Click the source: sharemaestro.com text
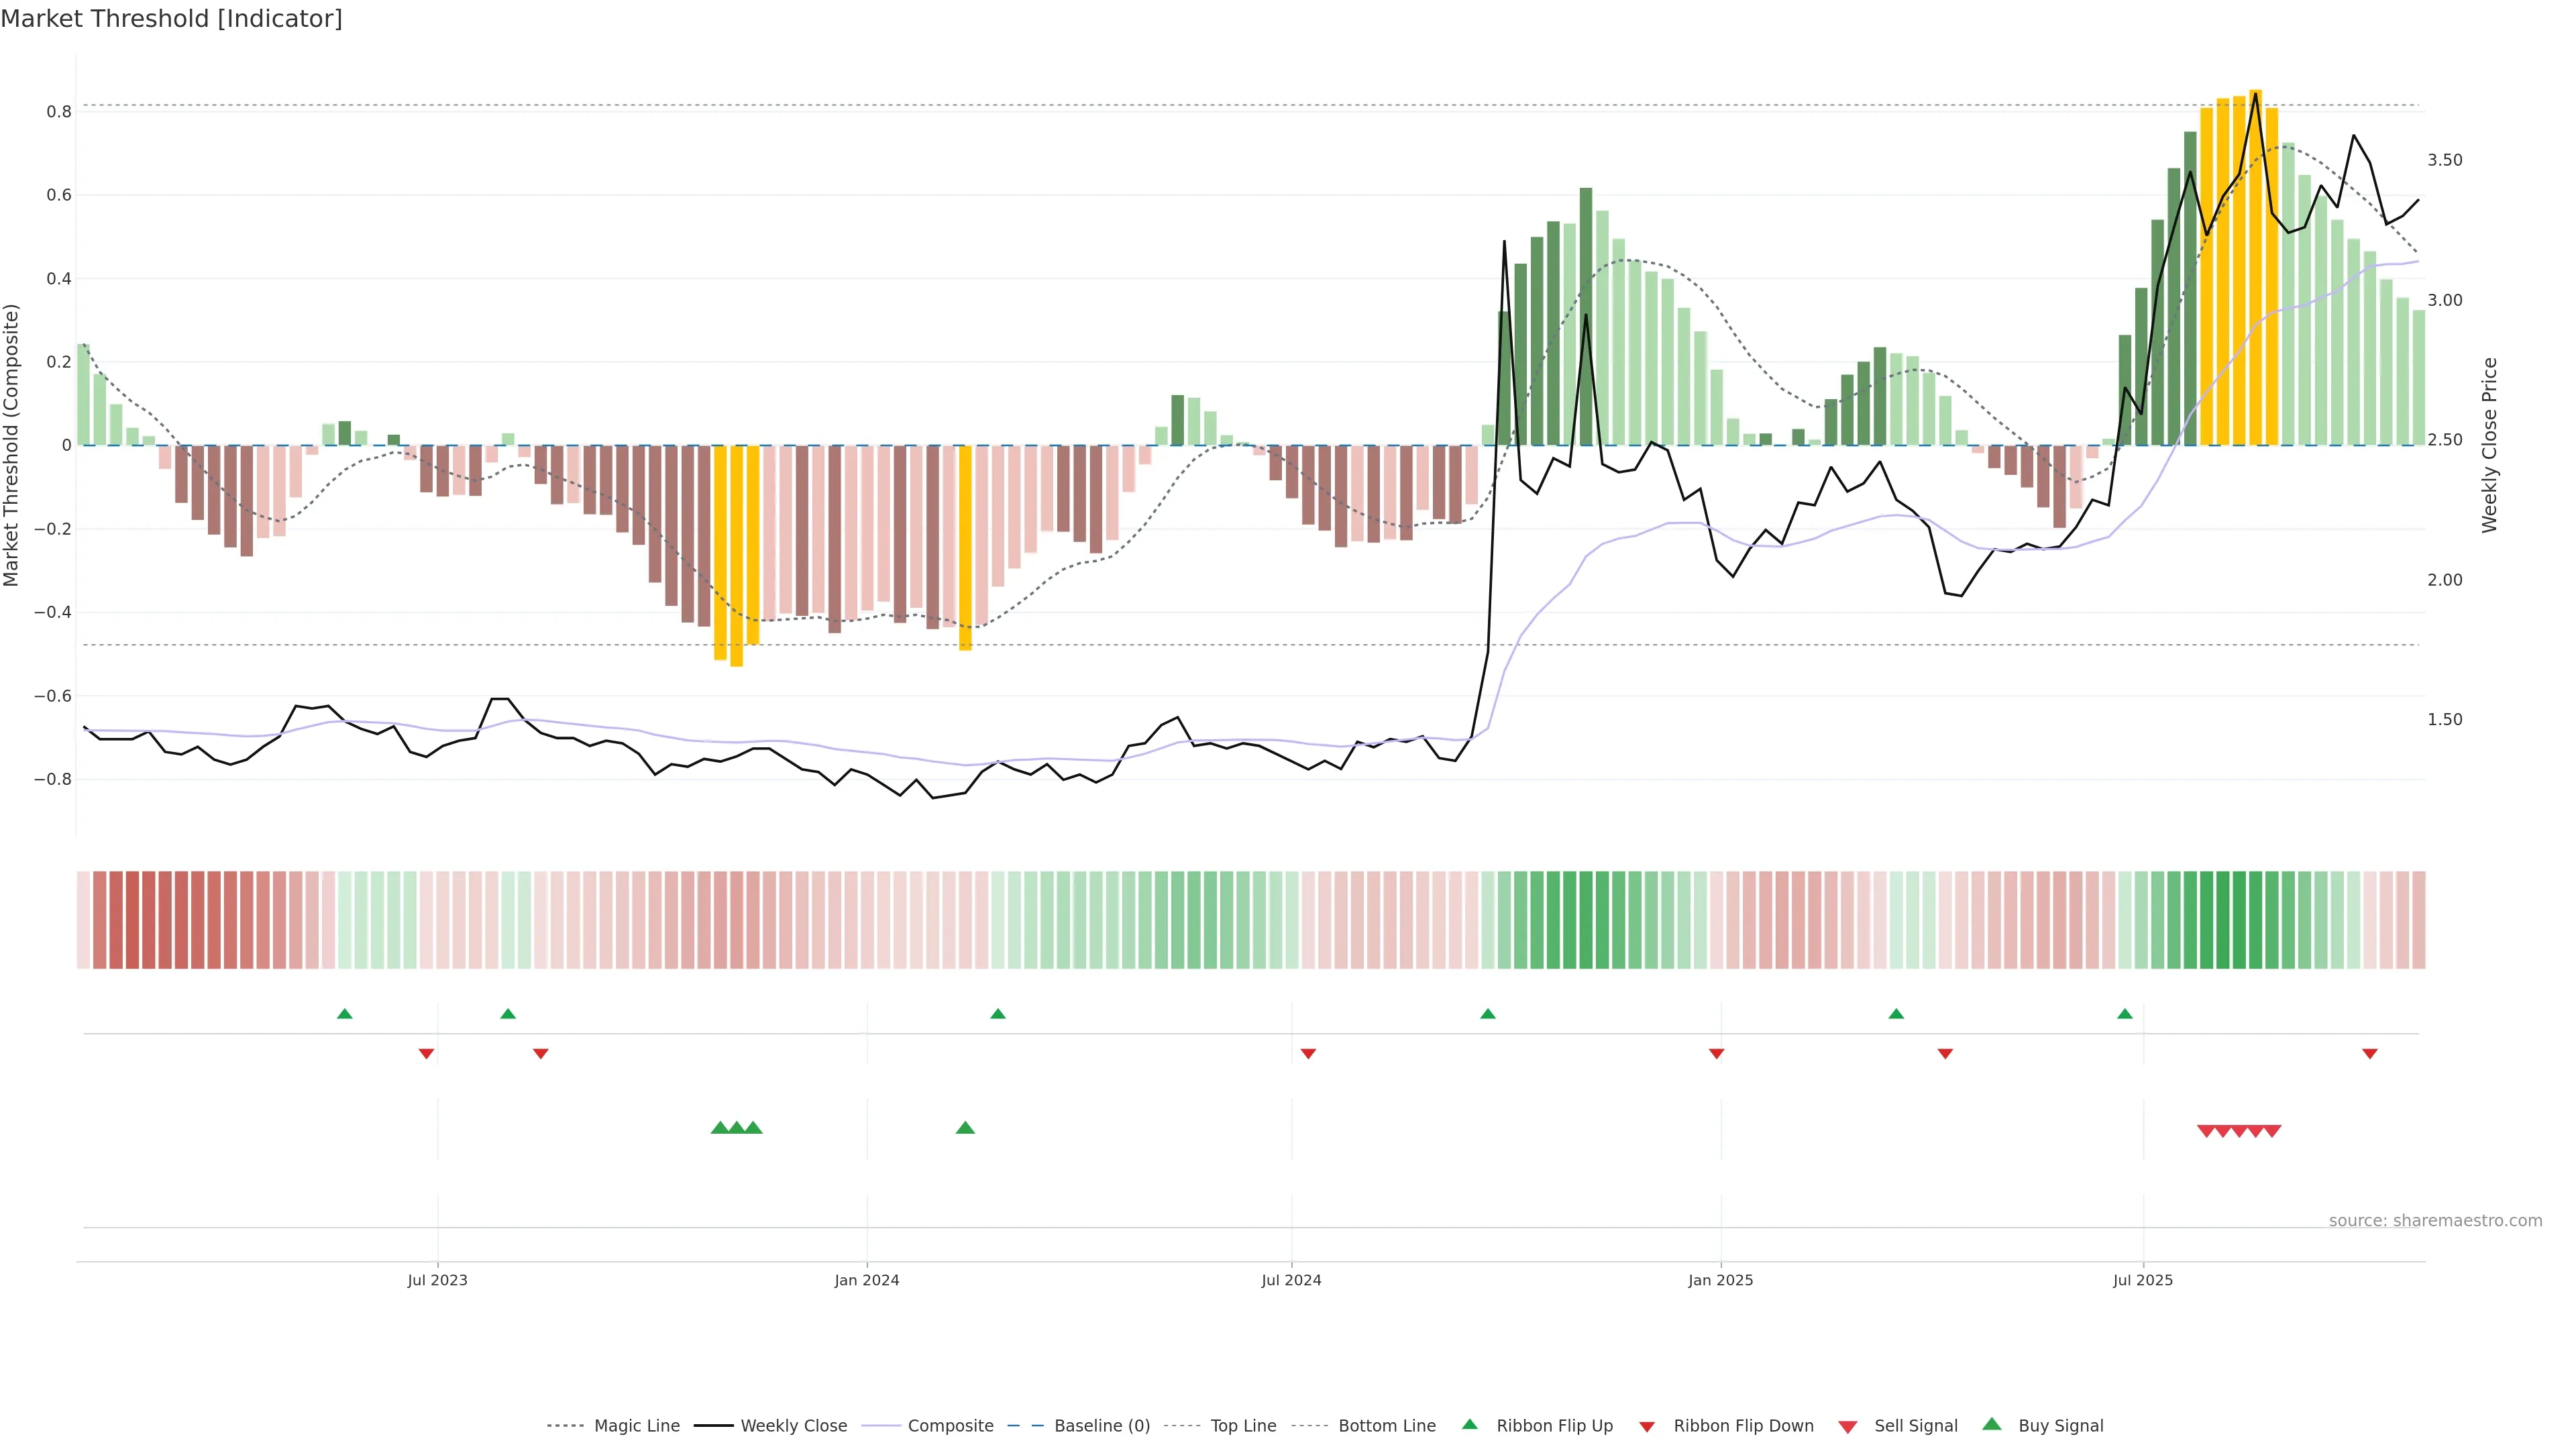 point(2435,1221)
